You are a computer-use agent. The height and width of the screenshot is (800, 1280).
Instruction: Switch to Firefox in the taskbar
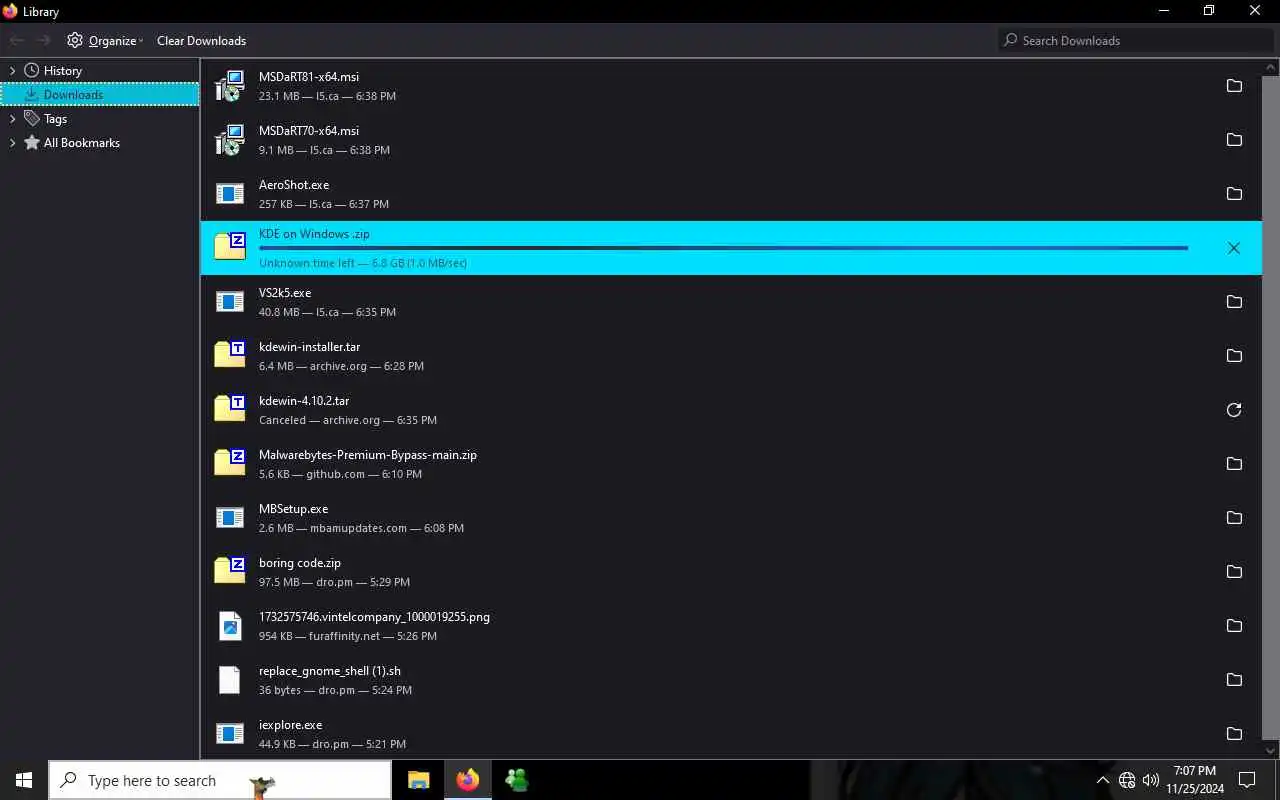[x=468, y=780]
